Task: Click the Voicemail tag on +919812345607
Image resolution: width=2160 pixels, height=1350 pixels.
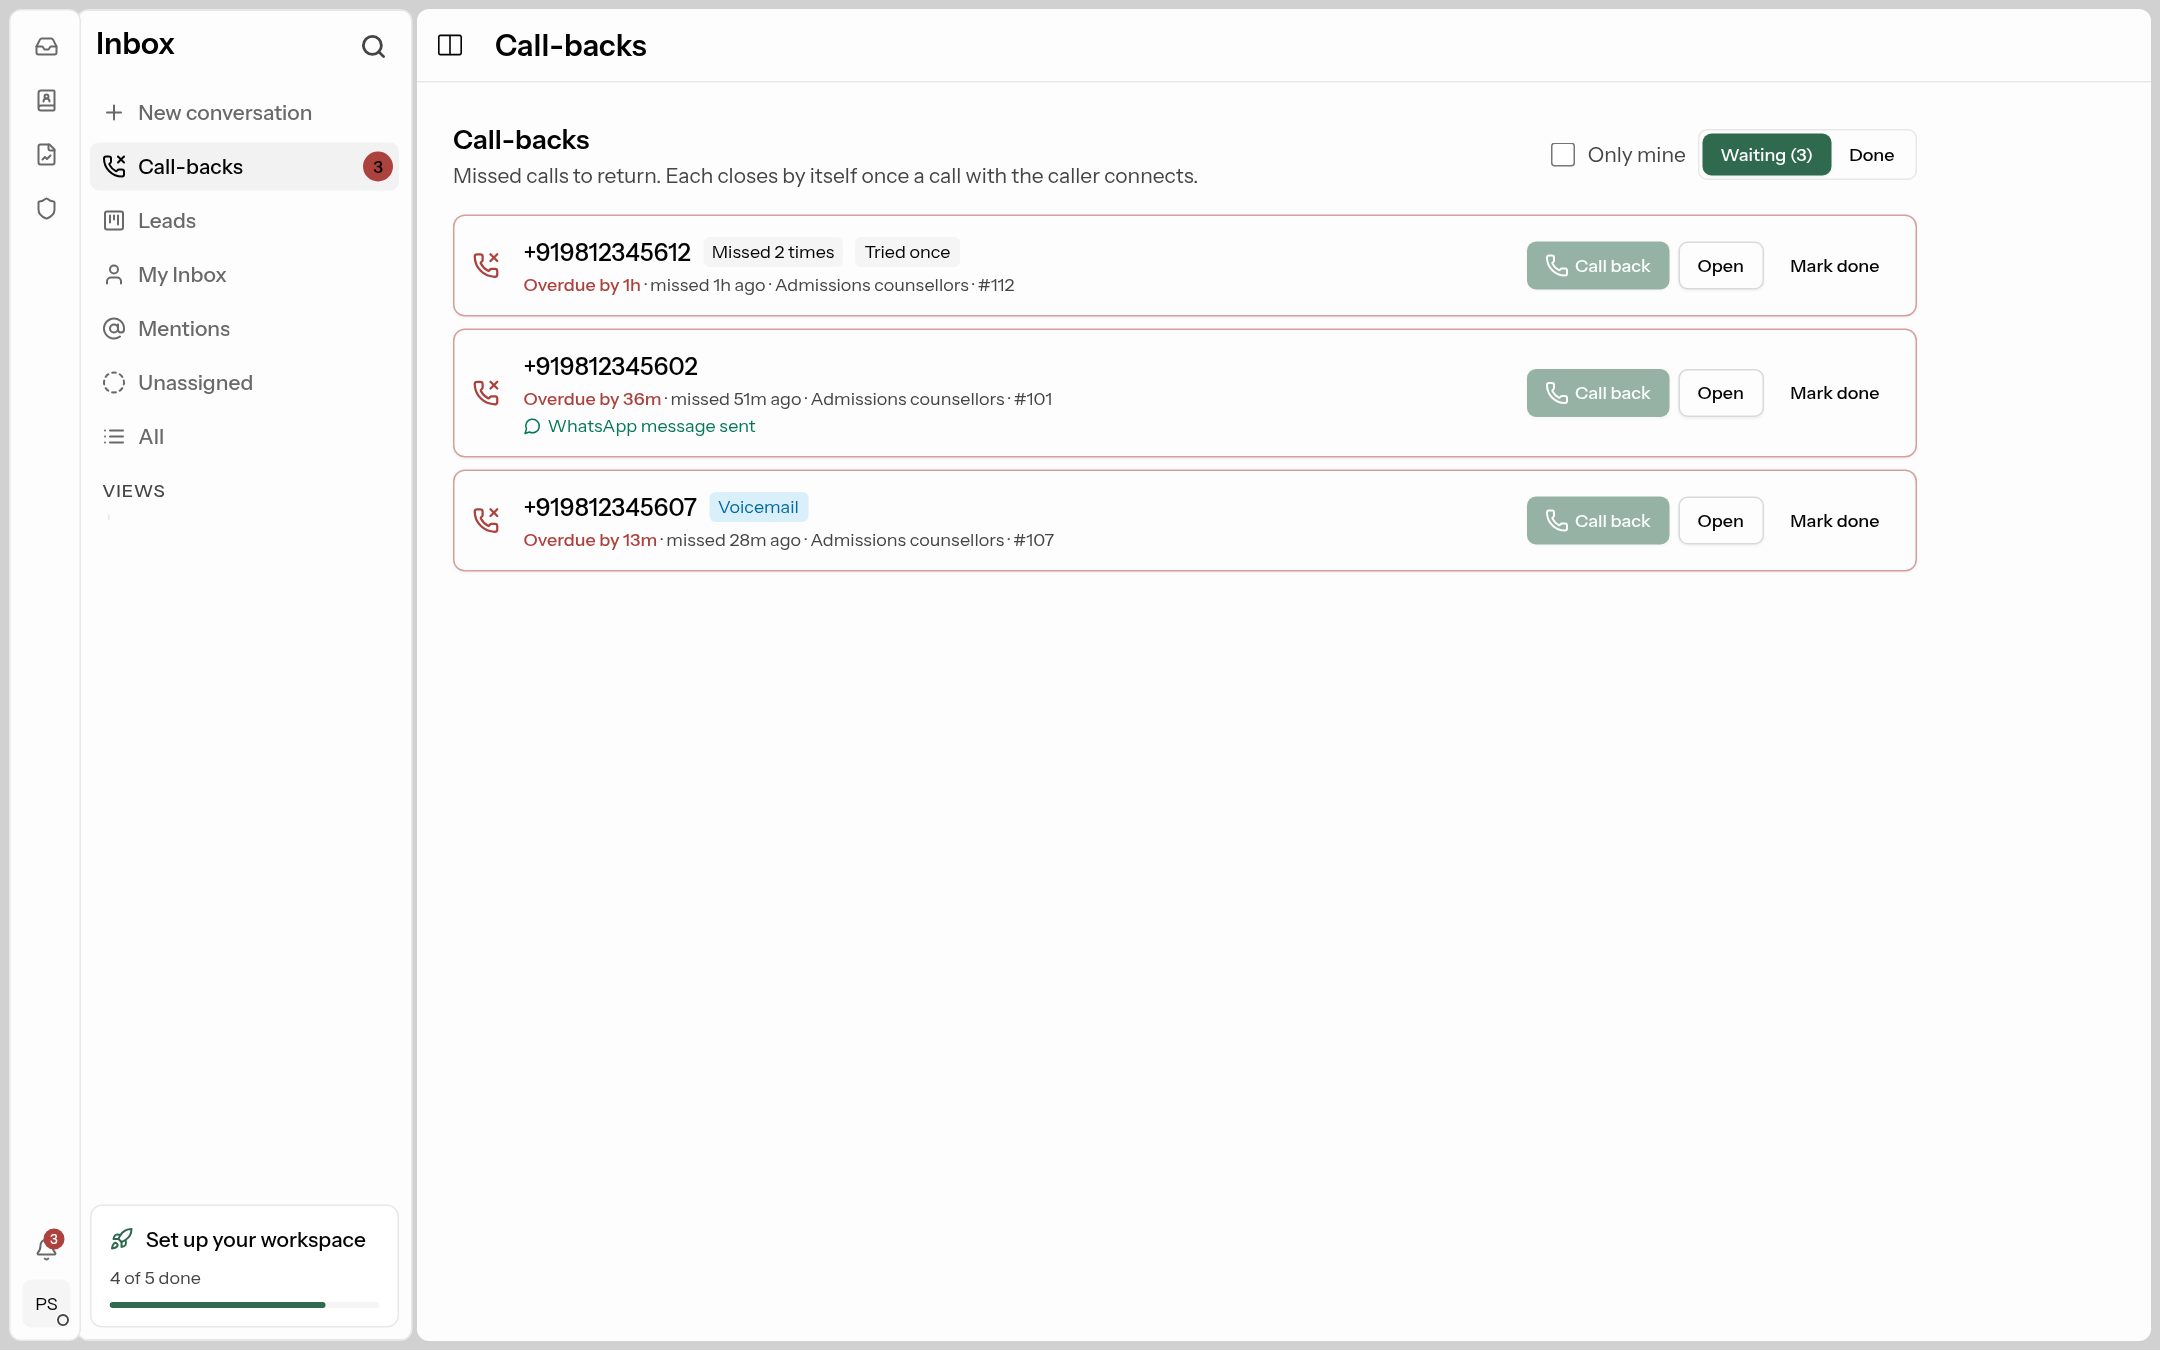Action: click(x=758, y=507)
